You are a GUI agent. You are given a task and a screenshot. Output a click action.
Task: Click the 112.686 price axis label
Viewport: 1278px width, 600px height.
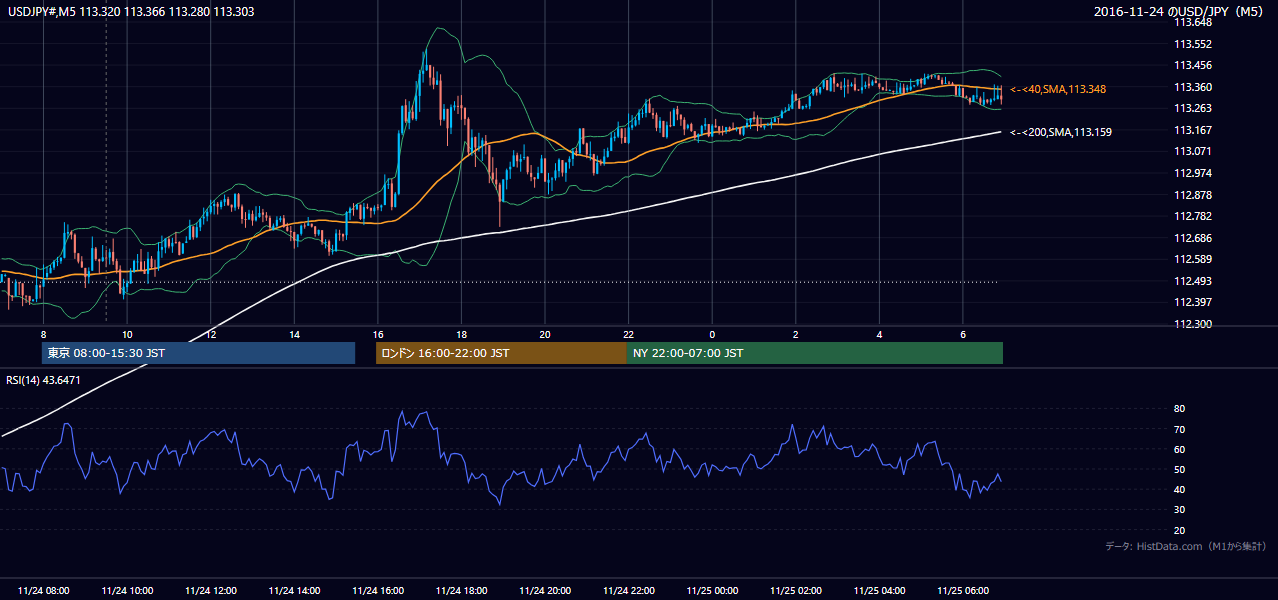(x=1192, y=238)
